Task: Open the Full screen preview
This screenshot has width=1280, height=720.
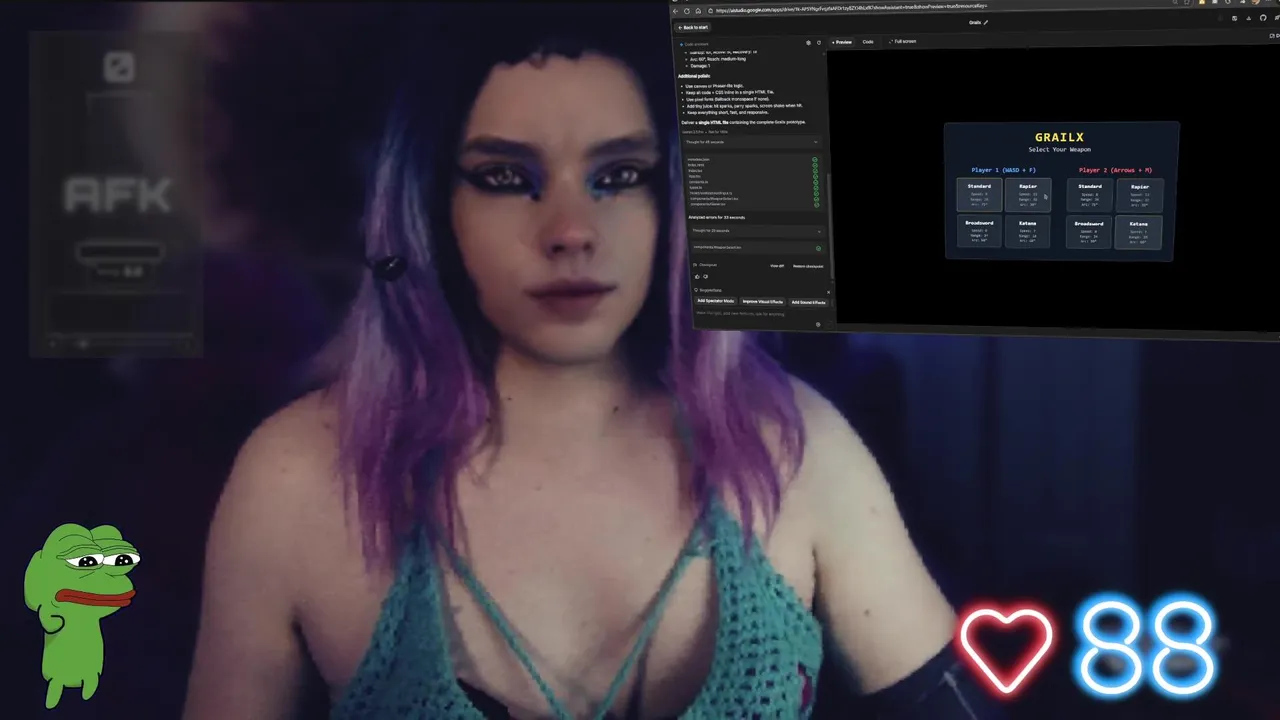Action: pyautogui.click(x=903, y=42)
